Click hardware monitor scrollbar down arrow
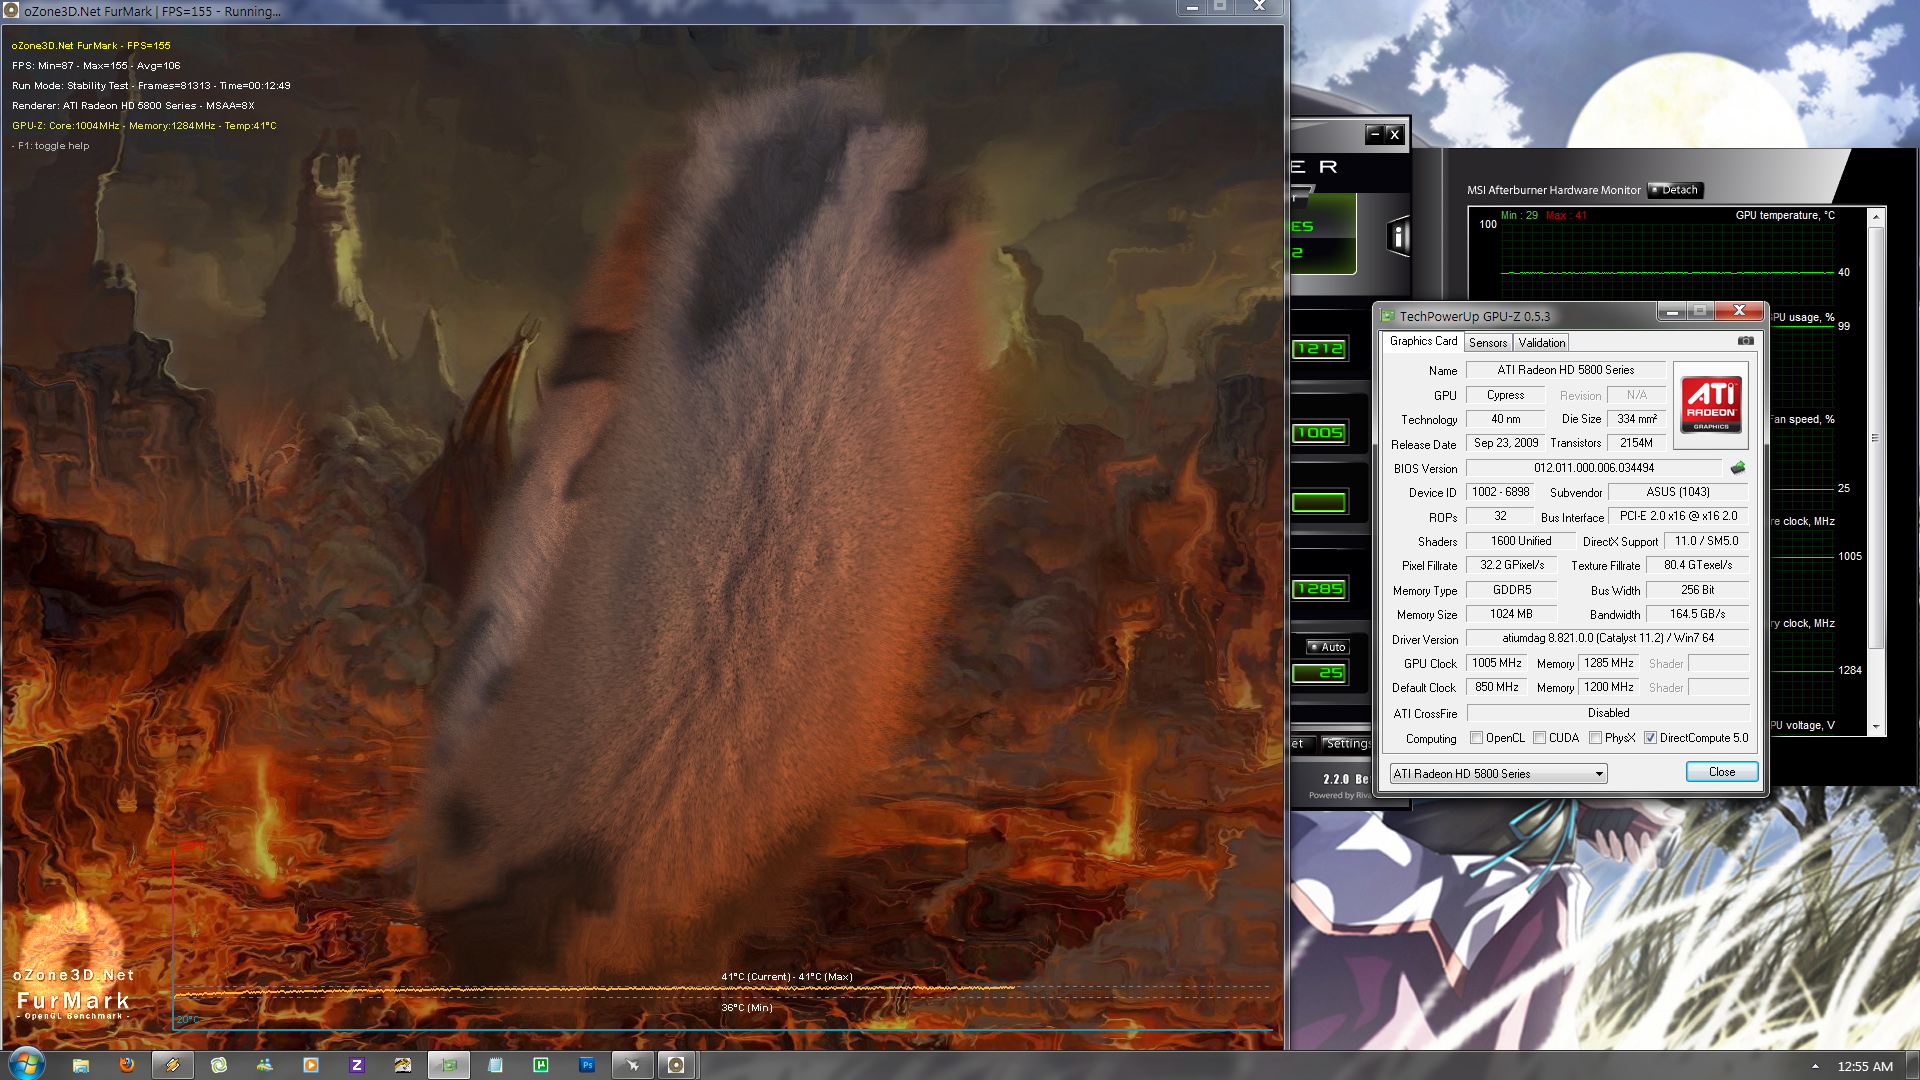The height and width of the screenshot is (1080, 1920). click(x=1876, y=727)
